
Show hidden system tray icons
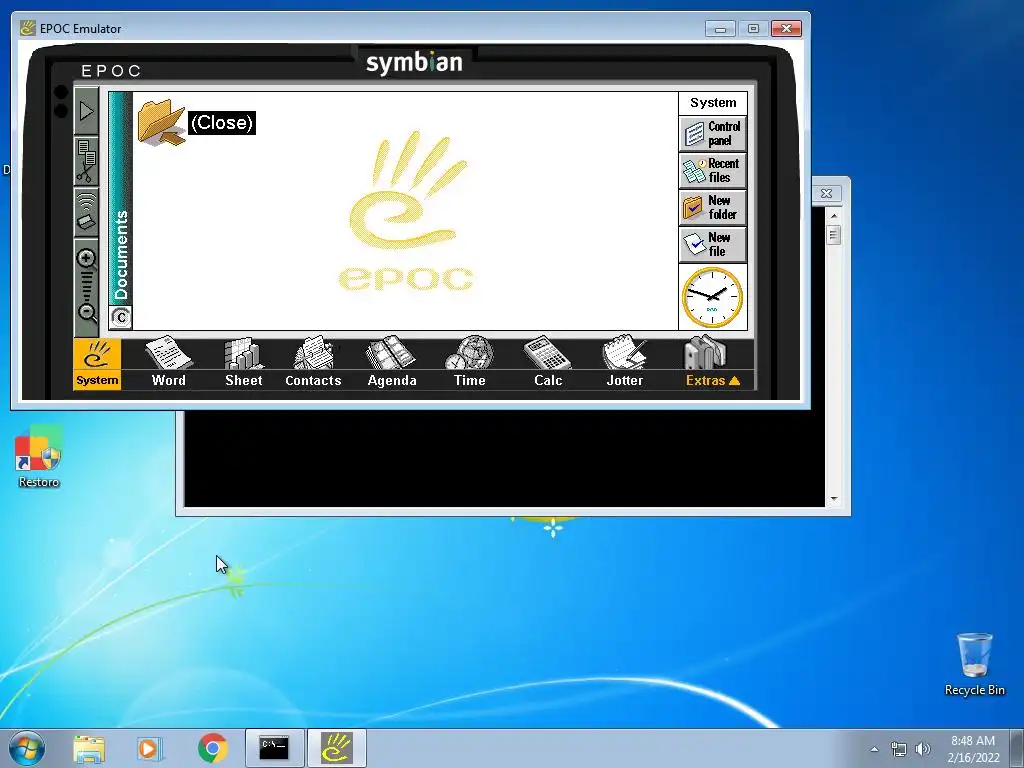click(x=874, y=749)
